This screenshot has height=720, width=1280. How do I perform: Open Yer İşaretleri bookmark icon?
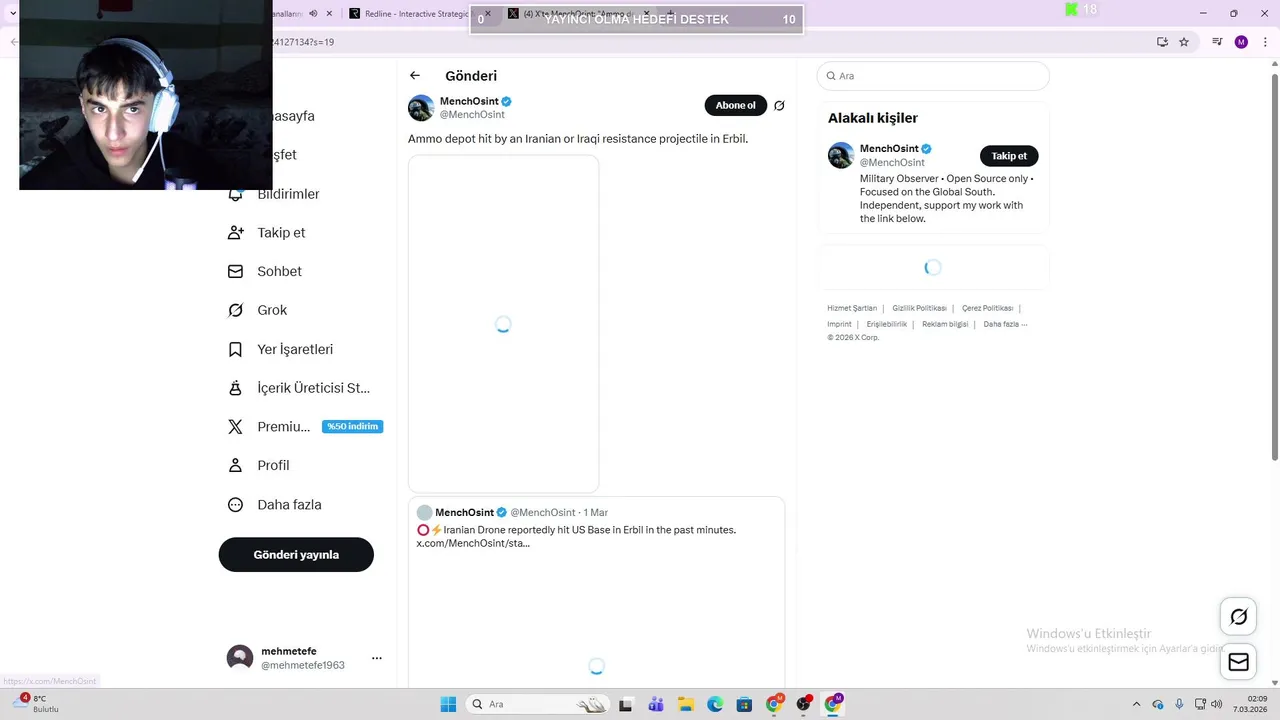[236, 350]
